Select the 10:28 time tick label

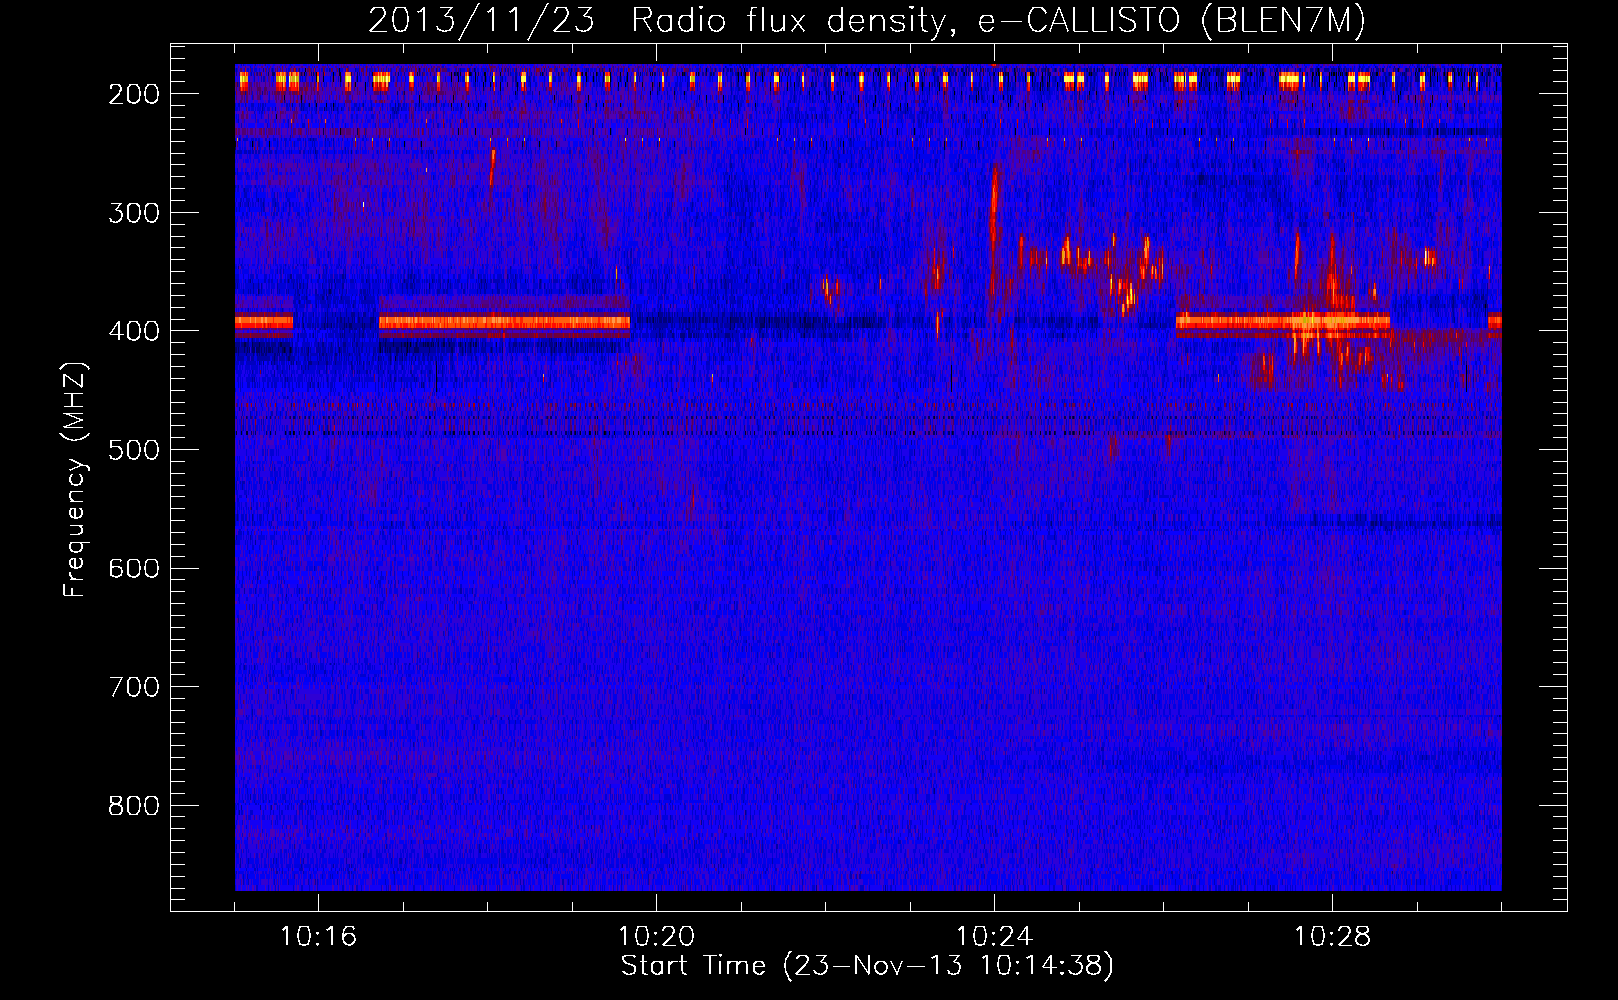(1332, 937)
